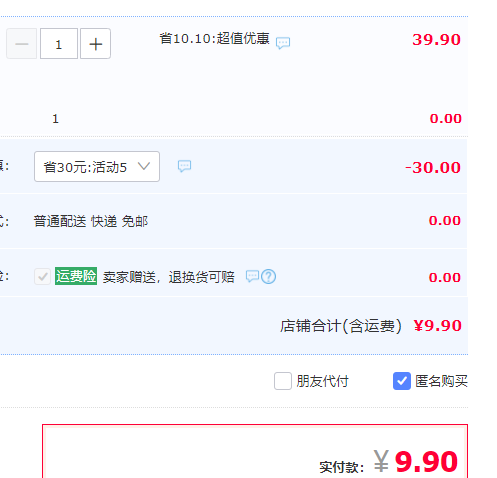Click chat bubble icon beside 超值优惠

tap(283, 43)
